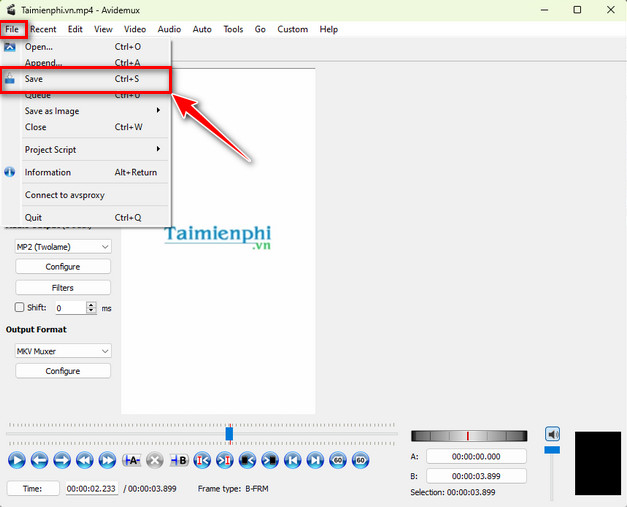Choose Quit from File menu
The width and height of the screenshot is (627, 507).
(86, 218)
